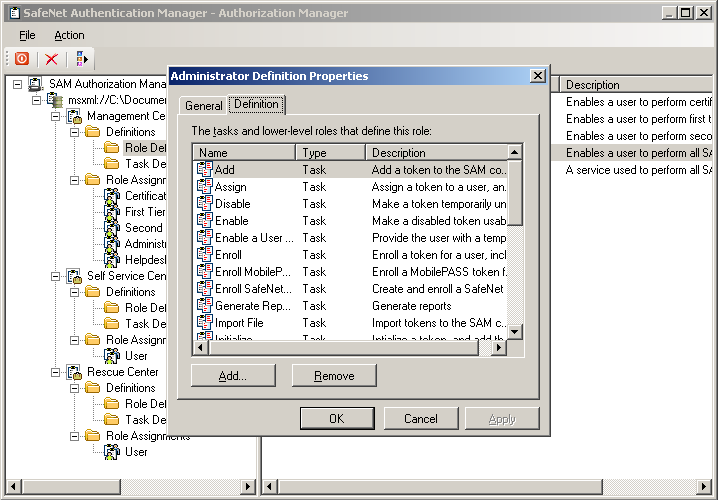Click the Rescue Center application icon
The image size is (718, 500).
[74, 372]
